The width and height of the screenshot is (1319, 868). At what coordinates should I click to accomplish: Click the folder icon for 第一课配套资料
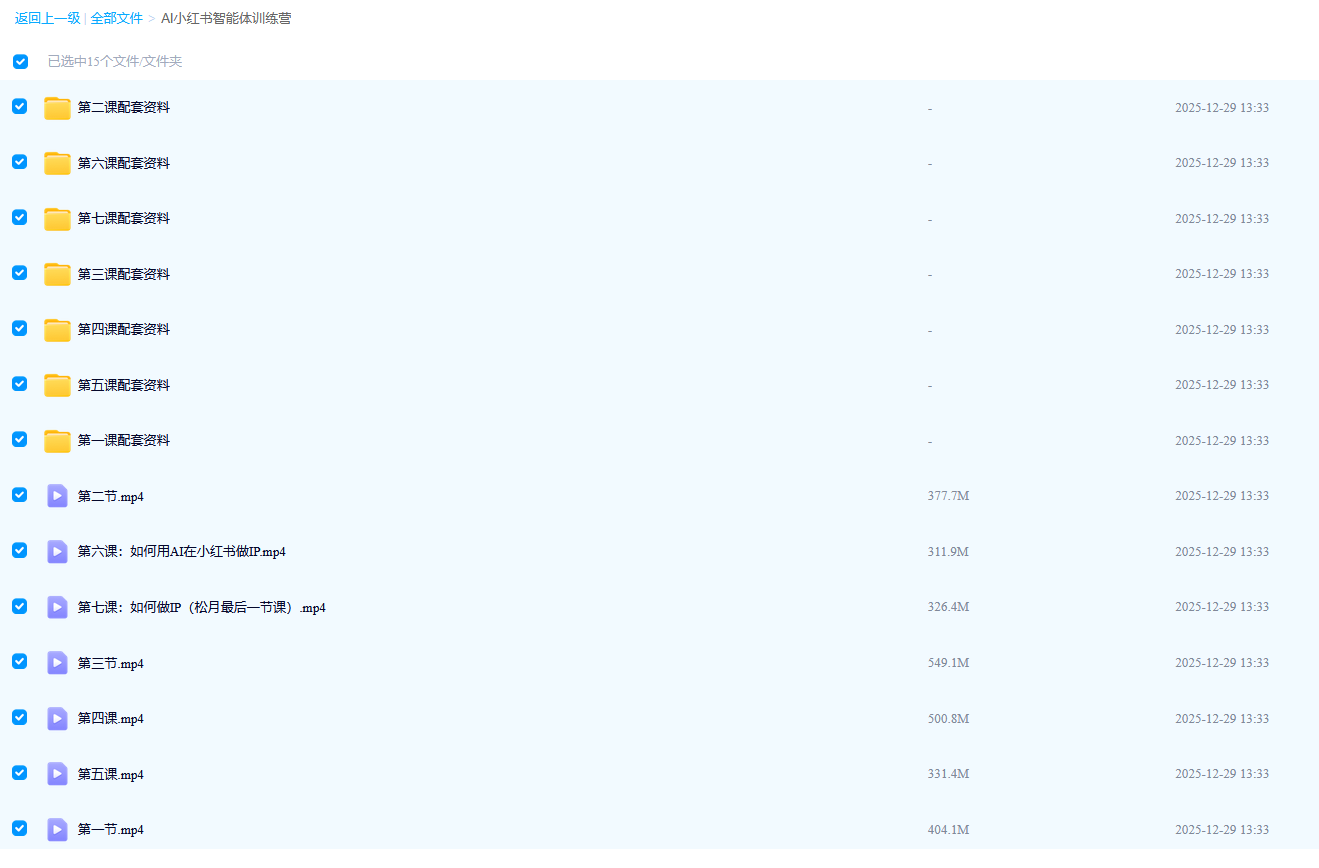[x=57, y=441]
